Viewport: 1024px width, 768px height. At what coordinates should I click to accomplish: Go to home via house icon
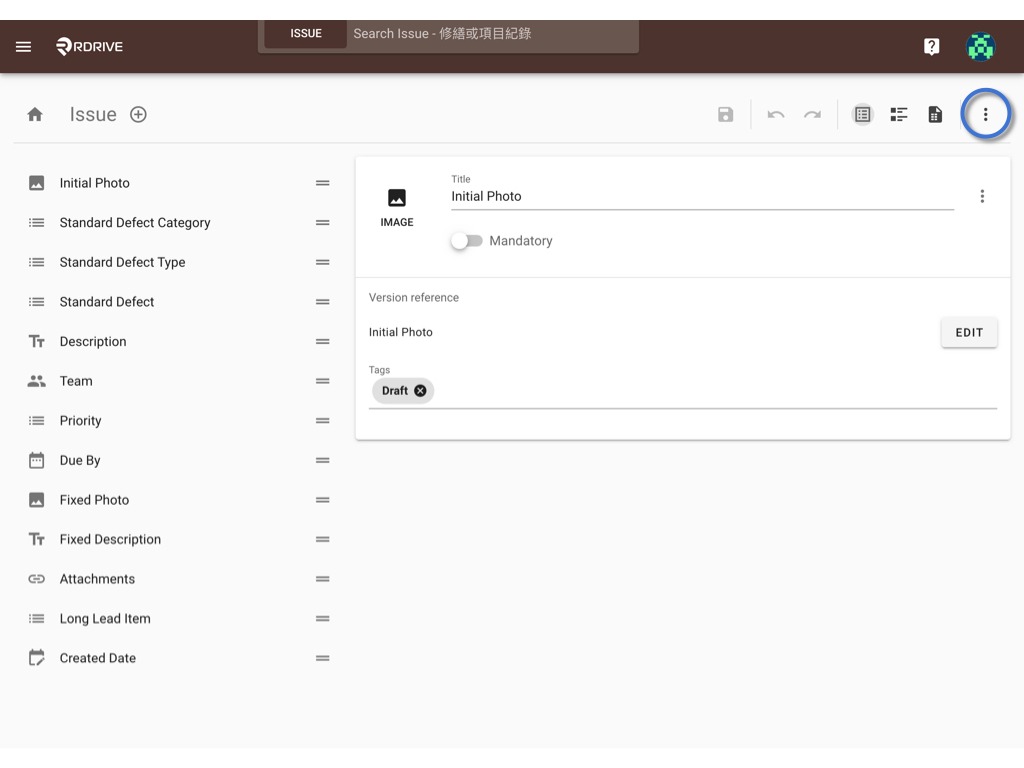35,114
